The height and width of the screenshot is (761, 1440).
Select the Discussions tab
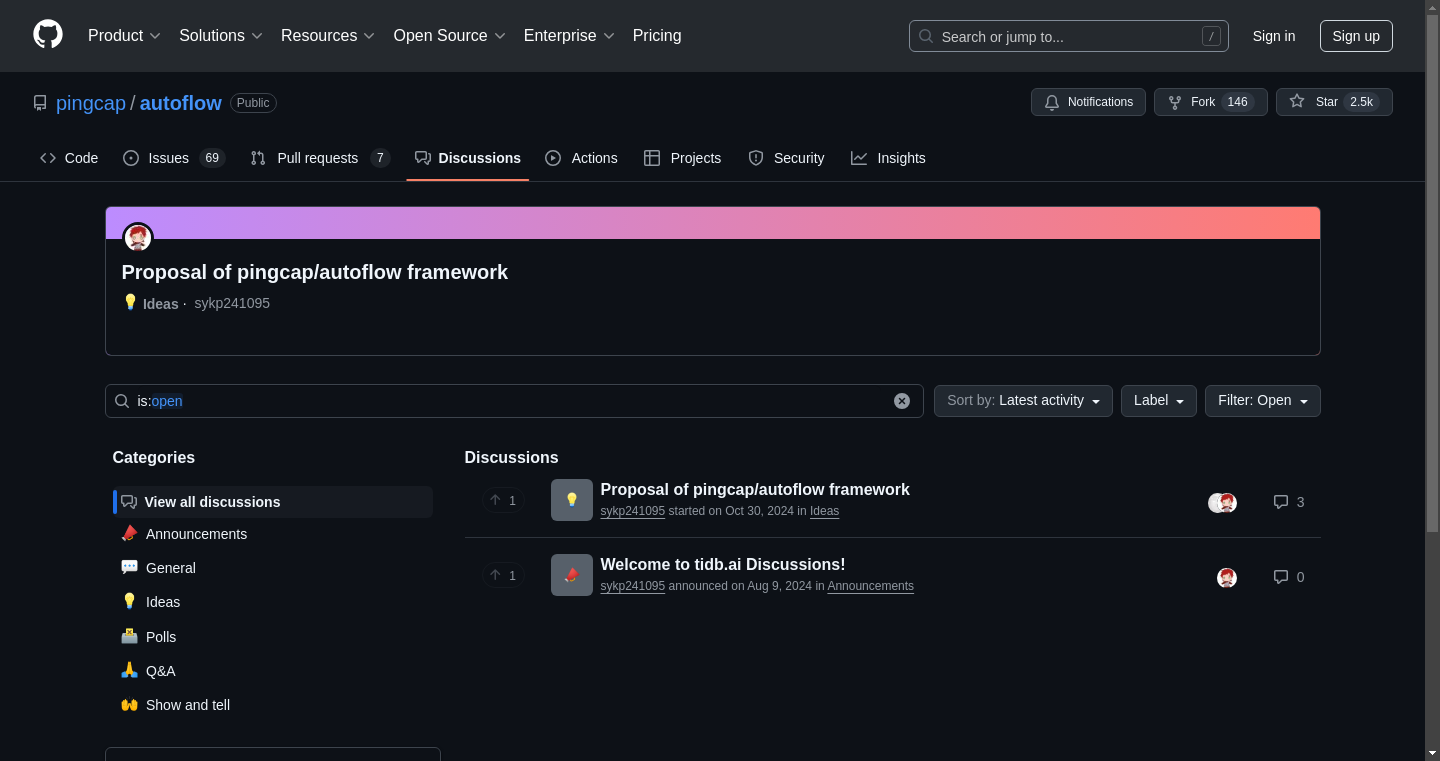[x=468, y=158]
